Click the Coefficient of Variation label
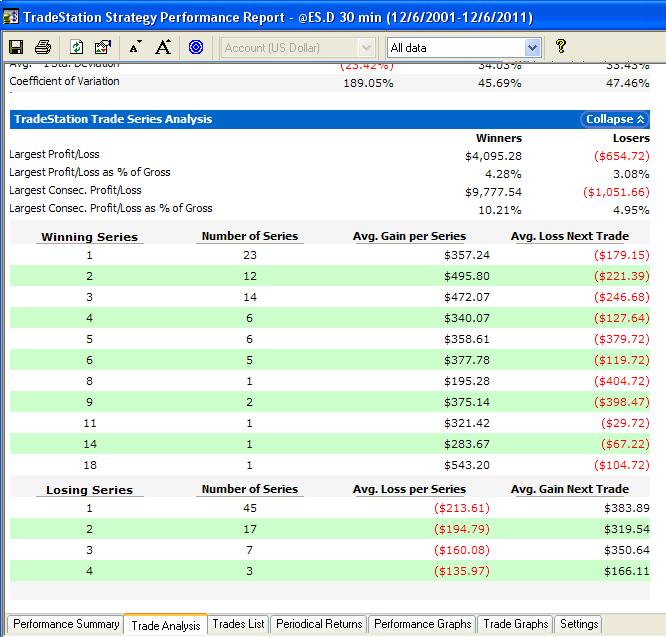This screenshot has width=666, height=637. pos(64,81)
